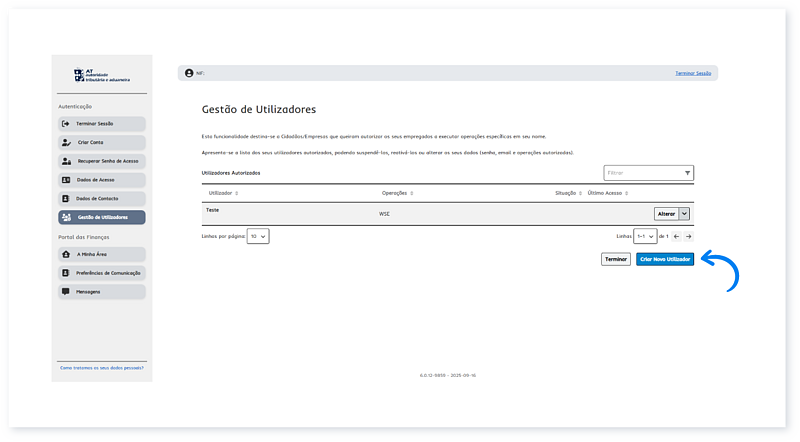
Task: Go to the next page arrow
Action: coord(688,236)
